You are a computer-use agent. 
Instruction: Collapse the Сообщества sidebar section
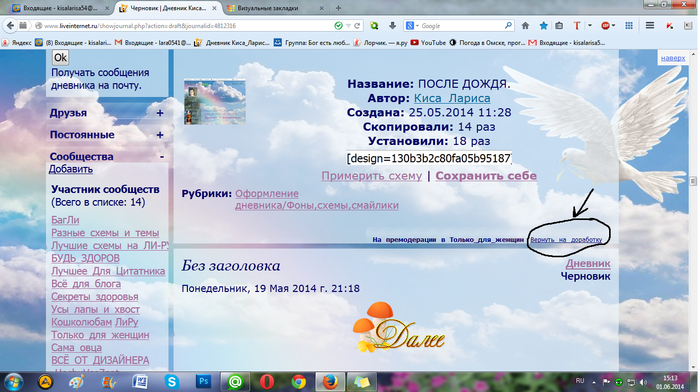pos(162,157)
